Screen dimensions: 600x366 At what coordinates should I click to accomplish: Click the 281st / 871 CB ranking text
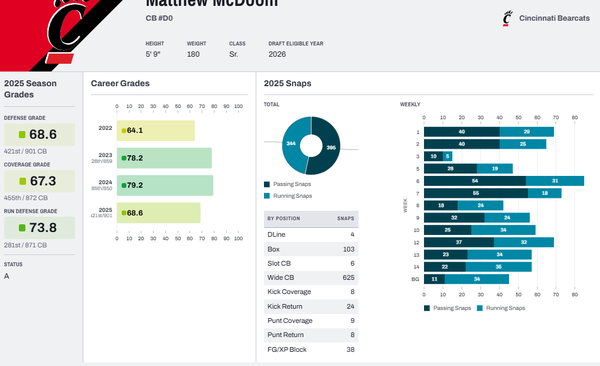(x=25, y=245)
